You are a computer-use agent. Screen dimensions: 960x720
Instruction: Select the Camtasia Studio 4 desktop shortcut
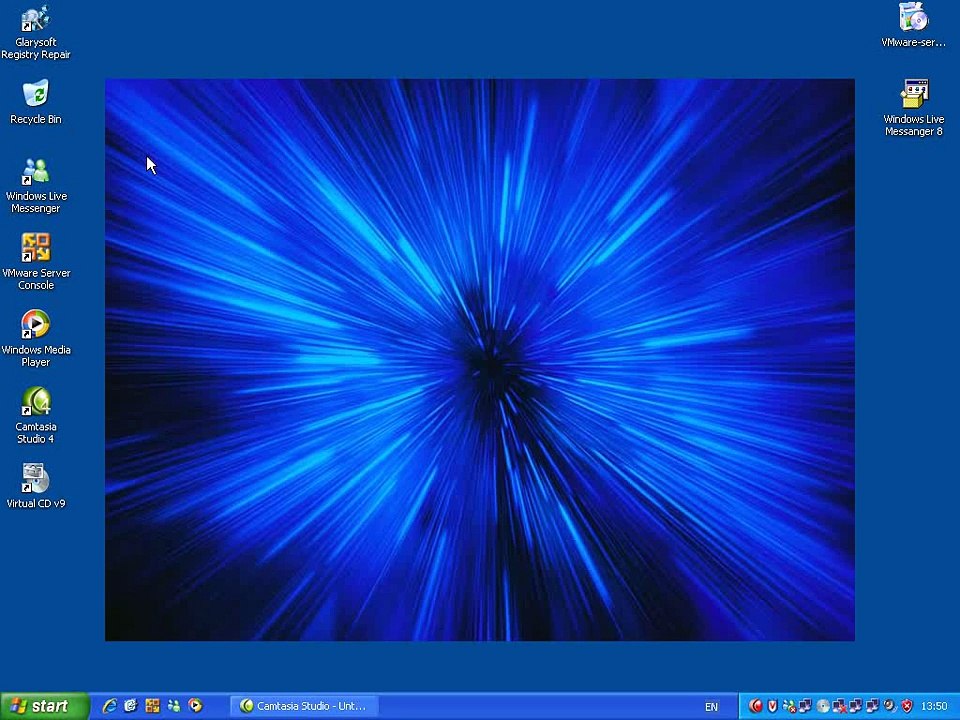[x=36, y=416]
